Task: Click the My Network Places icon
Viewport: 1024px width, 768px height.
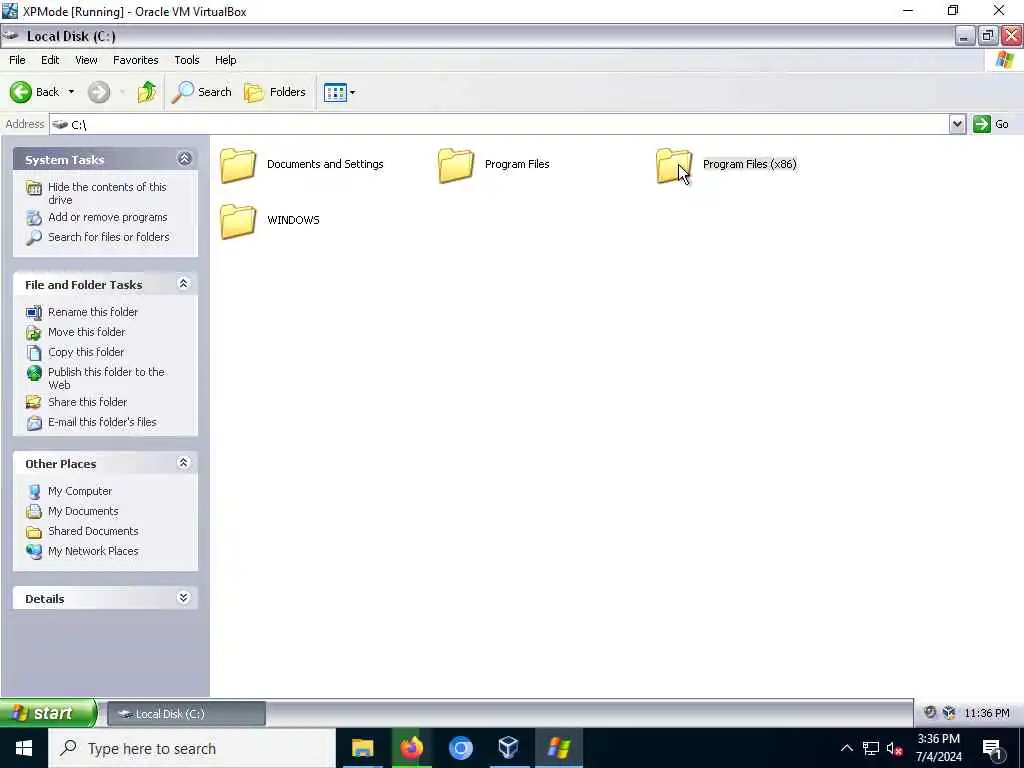Action: coord(34,551)
